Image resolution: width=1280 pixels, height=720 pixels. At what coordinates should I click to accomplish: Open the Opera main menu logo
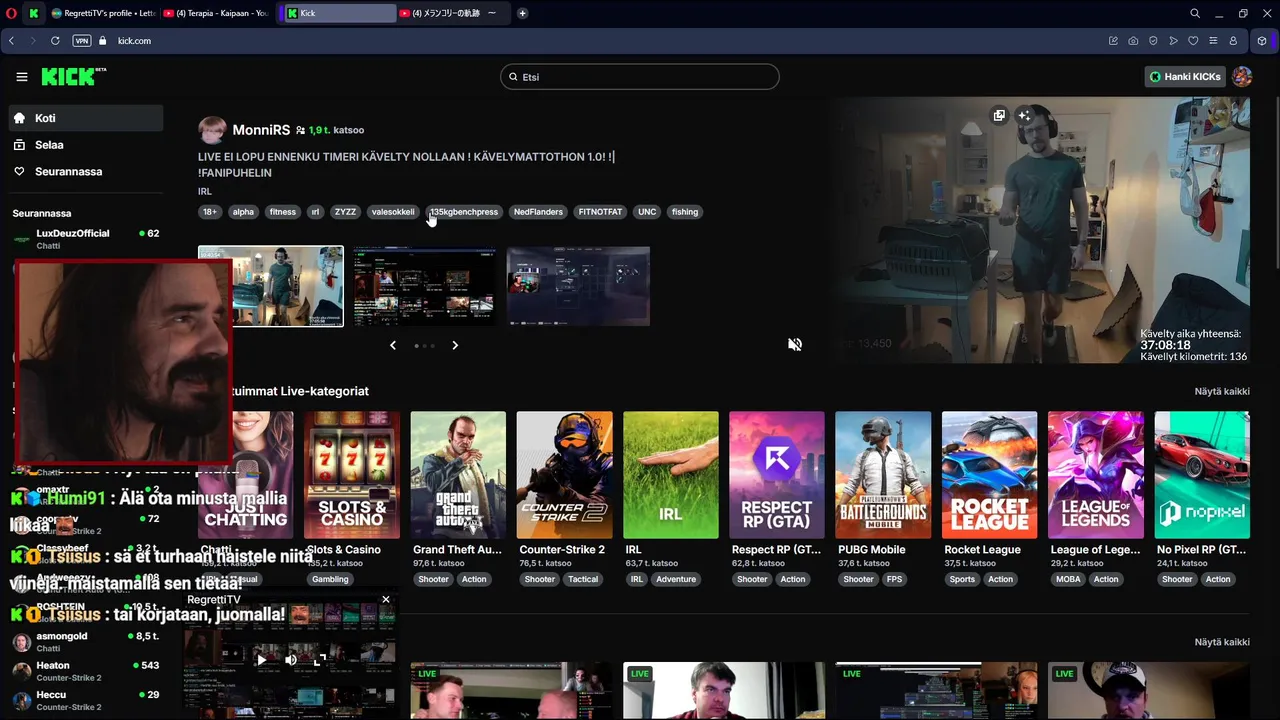[x=11, y=13]
